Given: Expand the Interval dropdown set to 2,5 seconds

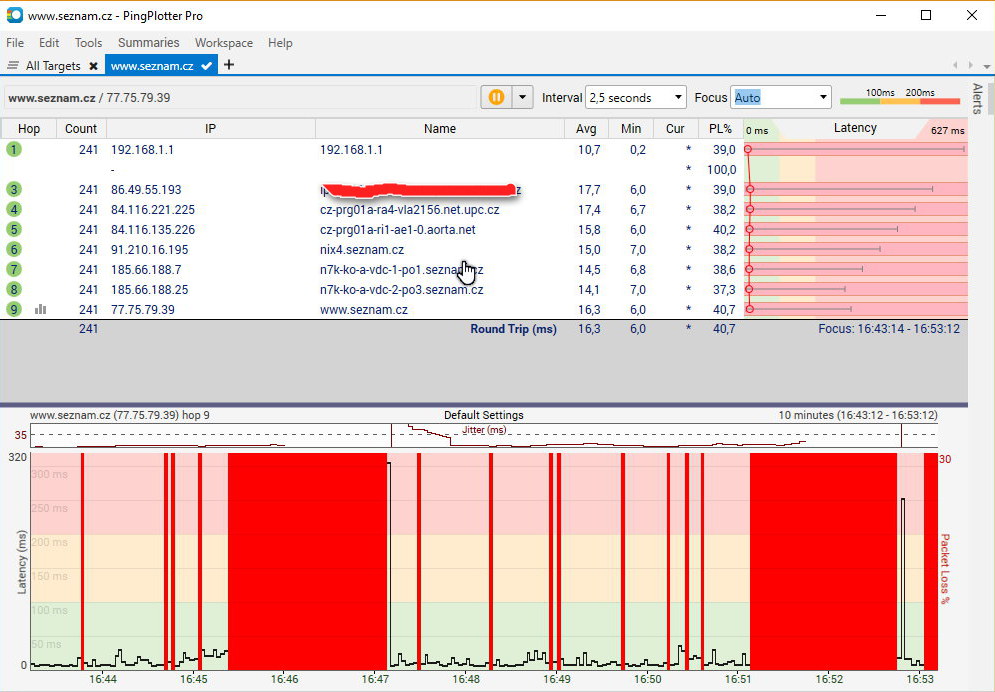Looking at the screenshot, I should point(678,97).
